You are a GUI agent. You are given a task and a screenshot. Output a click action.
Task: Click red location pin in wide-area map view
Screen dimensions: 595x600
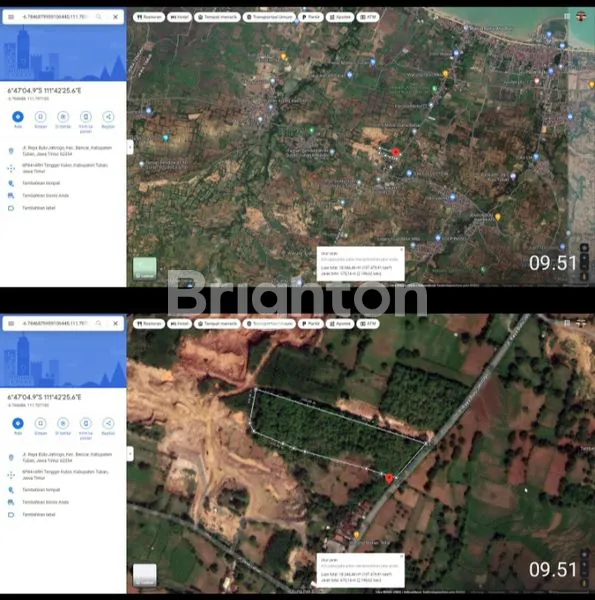(396, 152)
